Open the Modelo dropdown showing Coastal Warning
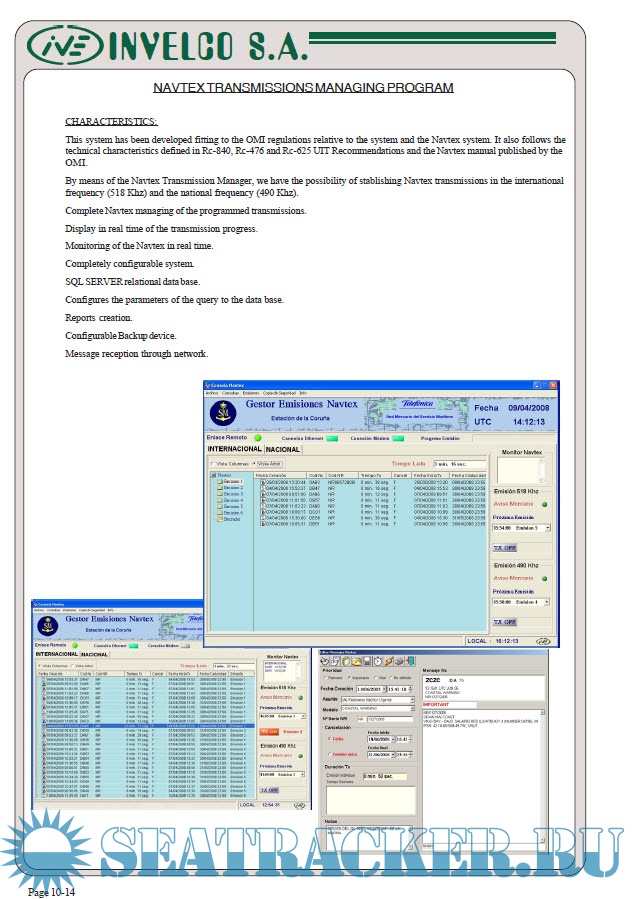 pos(411,710)
